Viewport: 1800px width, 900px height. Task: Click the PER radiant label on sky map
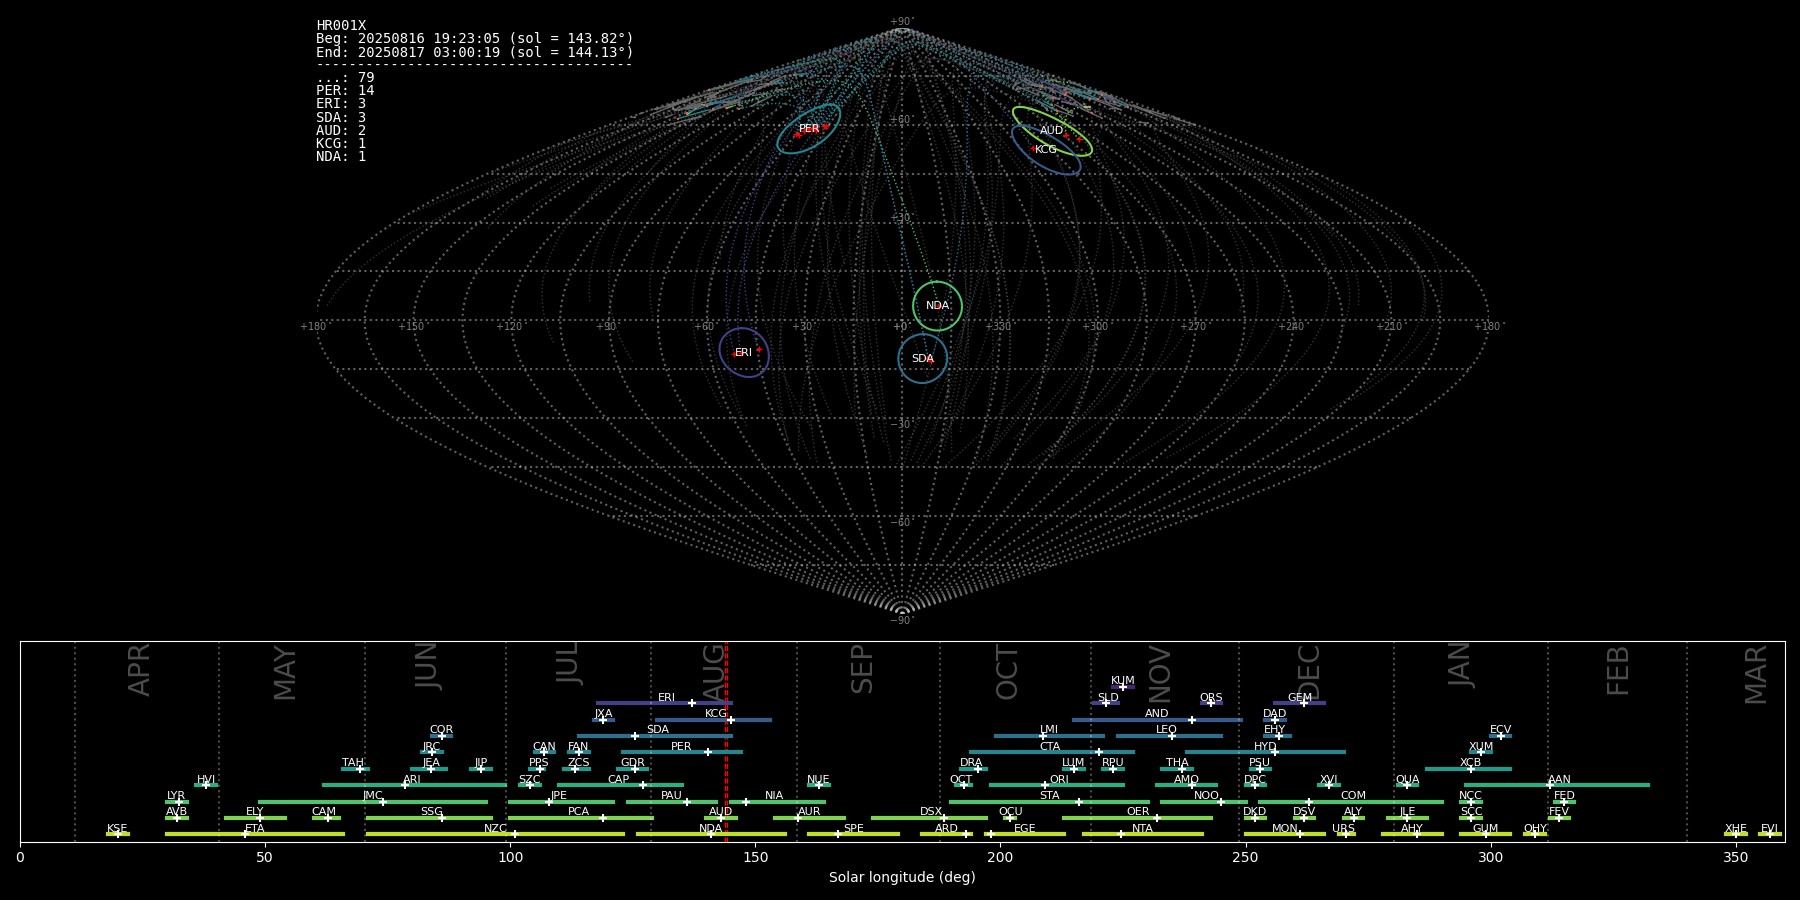click(x=809, y=129)
